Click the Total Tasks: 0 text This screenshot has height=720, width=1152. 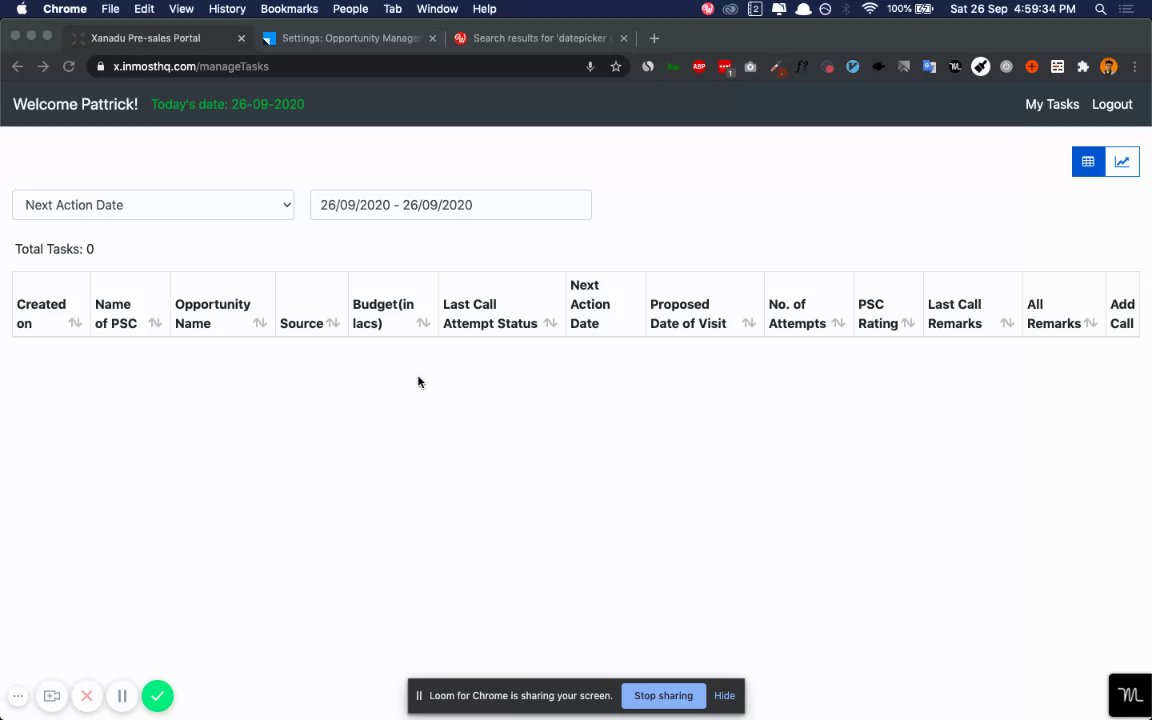click(x=54, y=249)
